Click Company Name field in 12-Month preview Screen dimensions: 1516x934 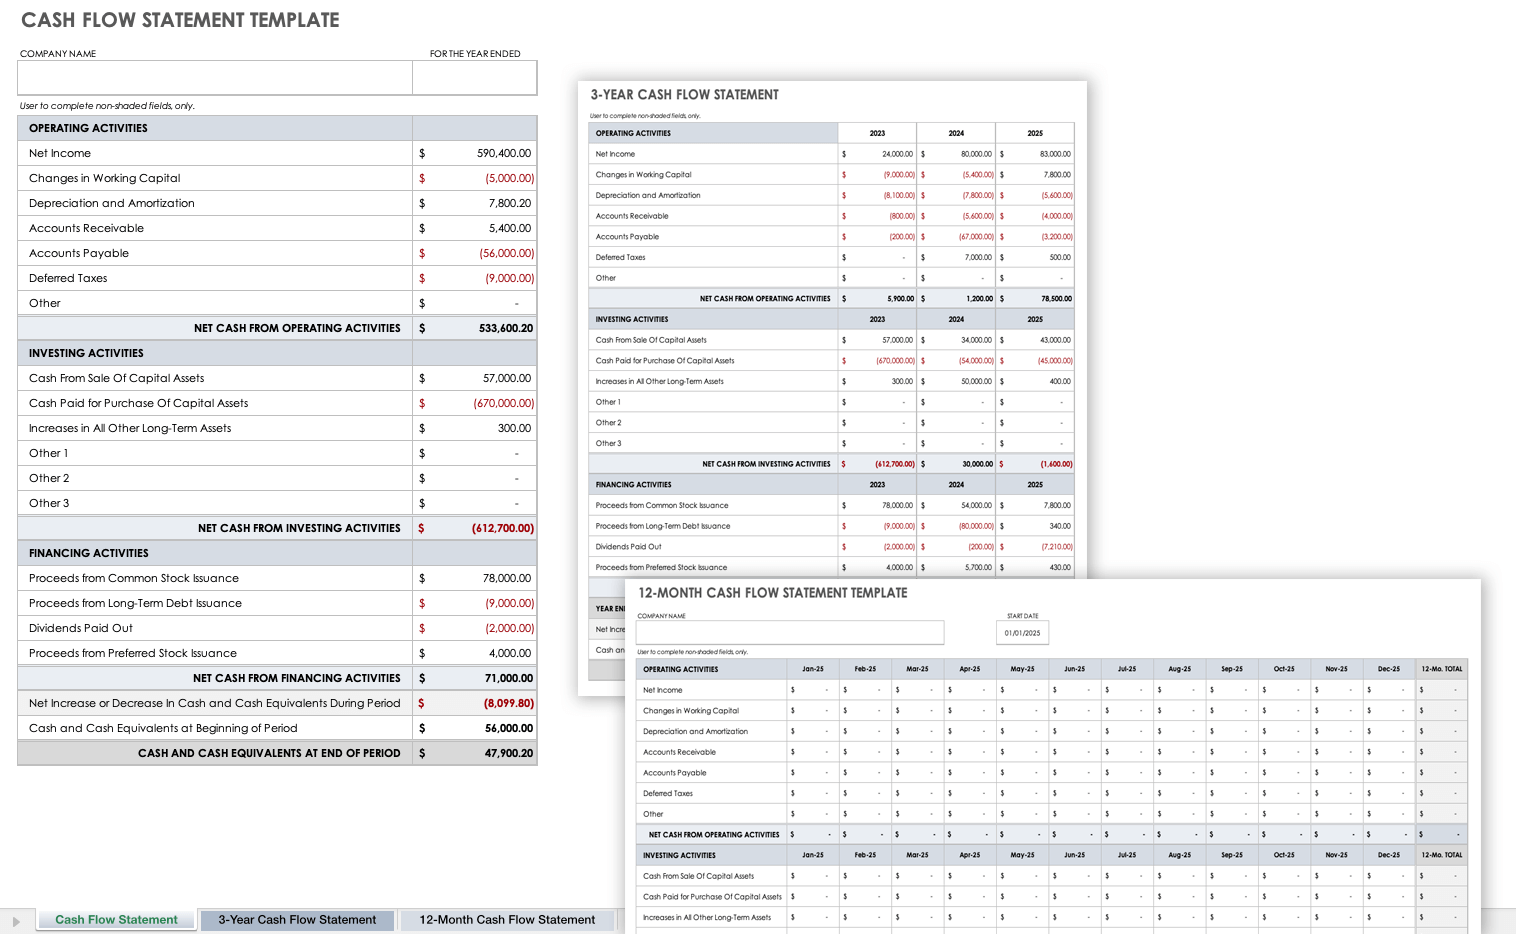pyautogui.click(x=790, y=632)
